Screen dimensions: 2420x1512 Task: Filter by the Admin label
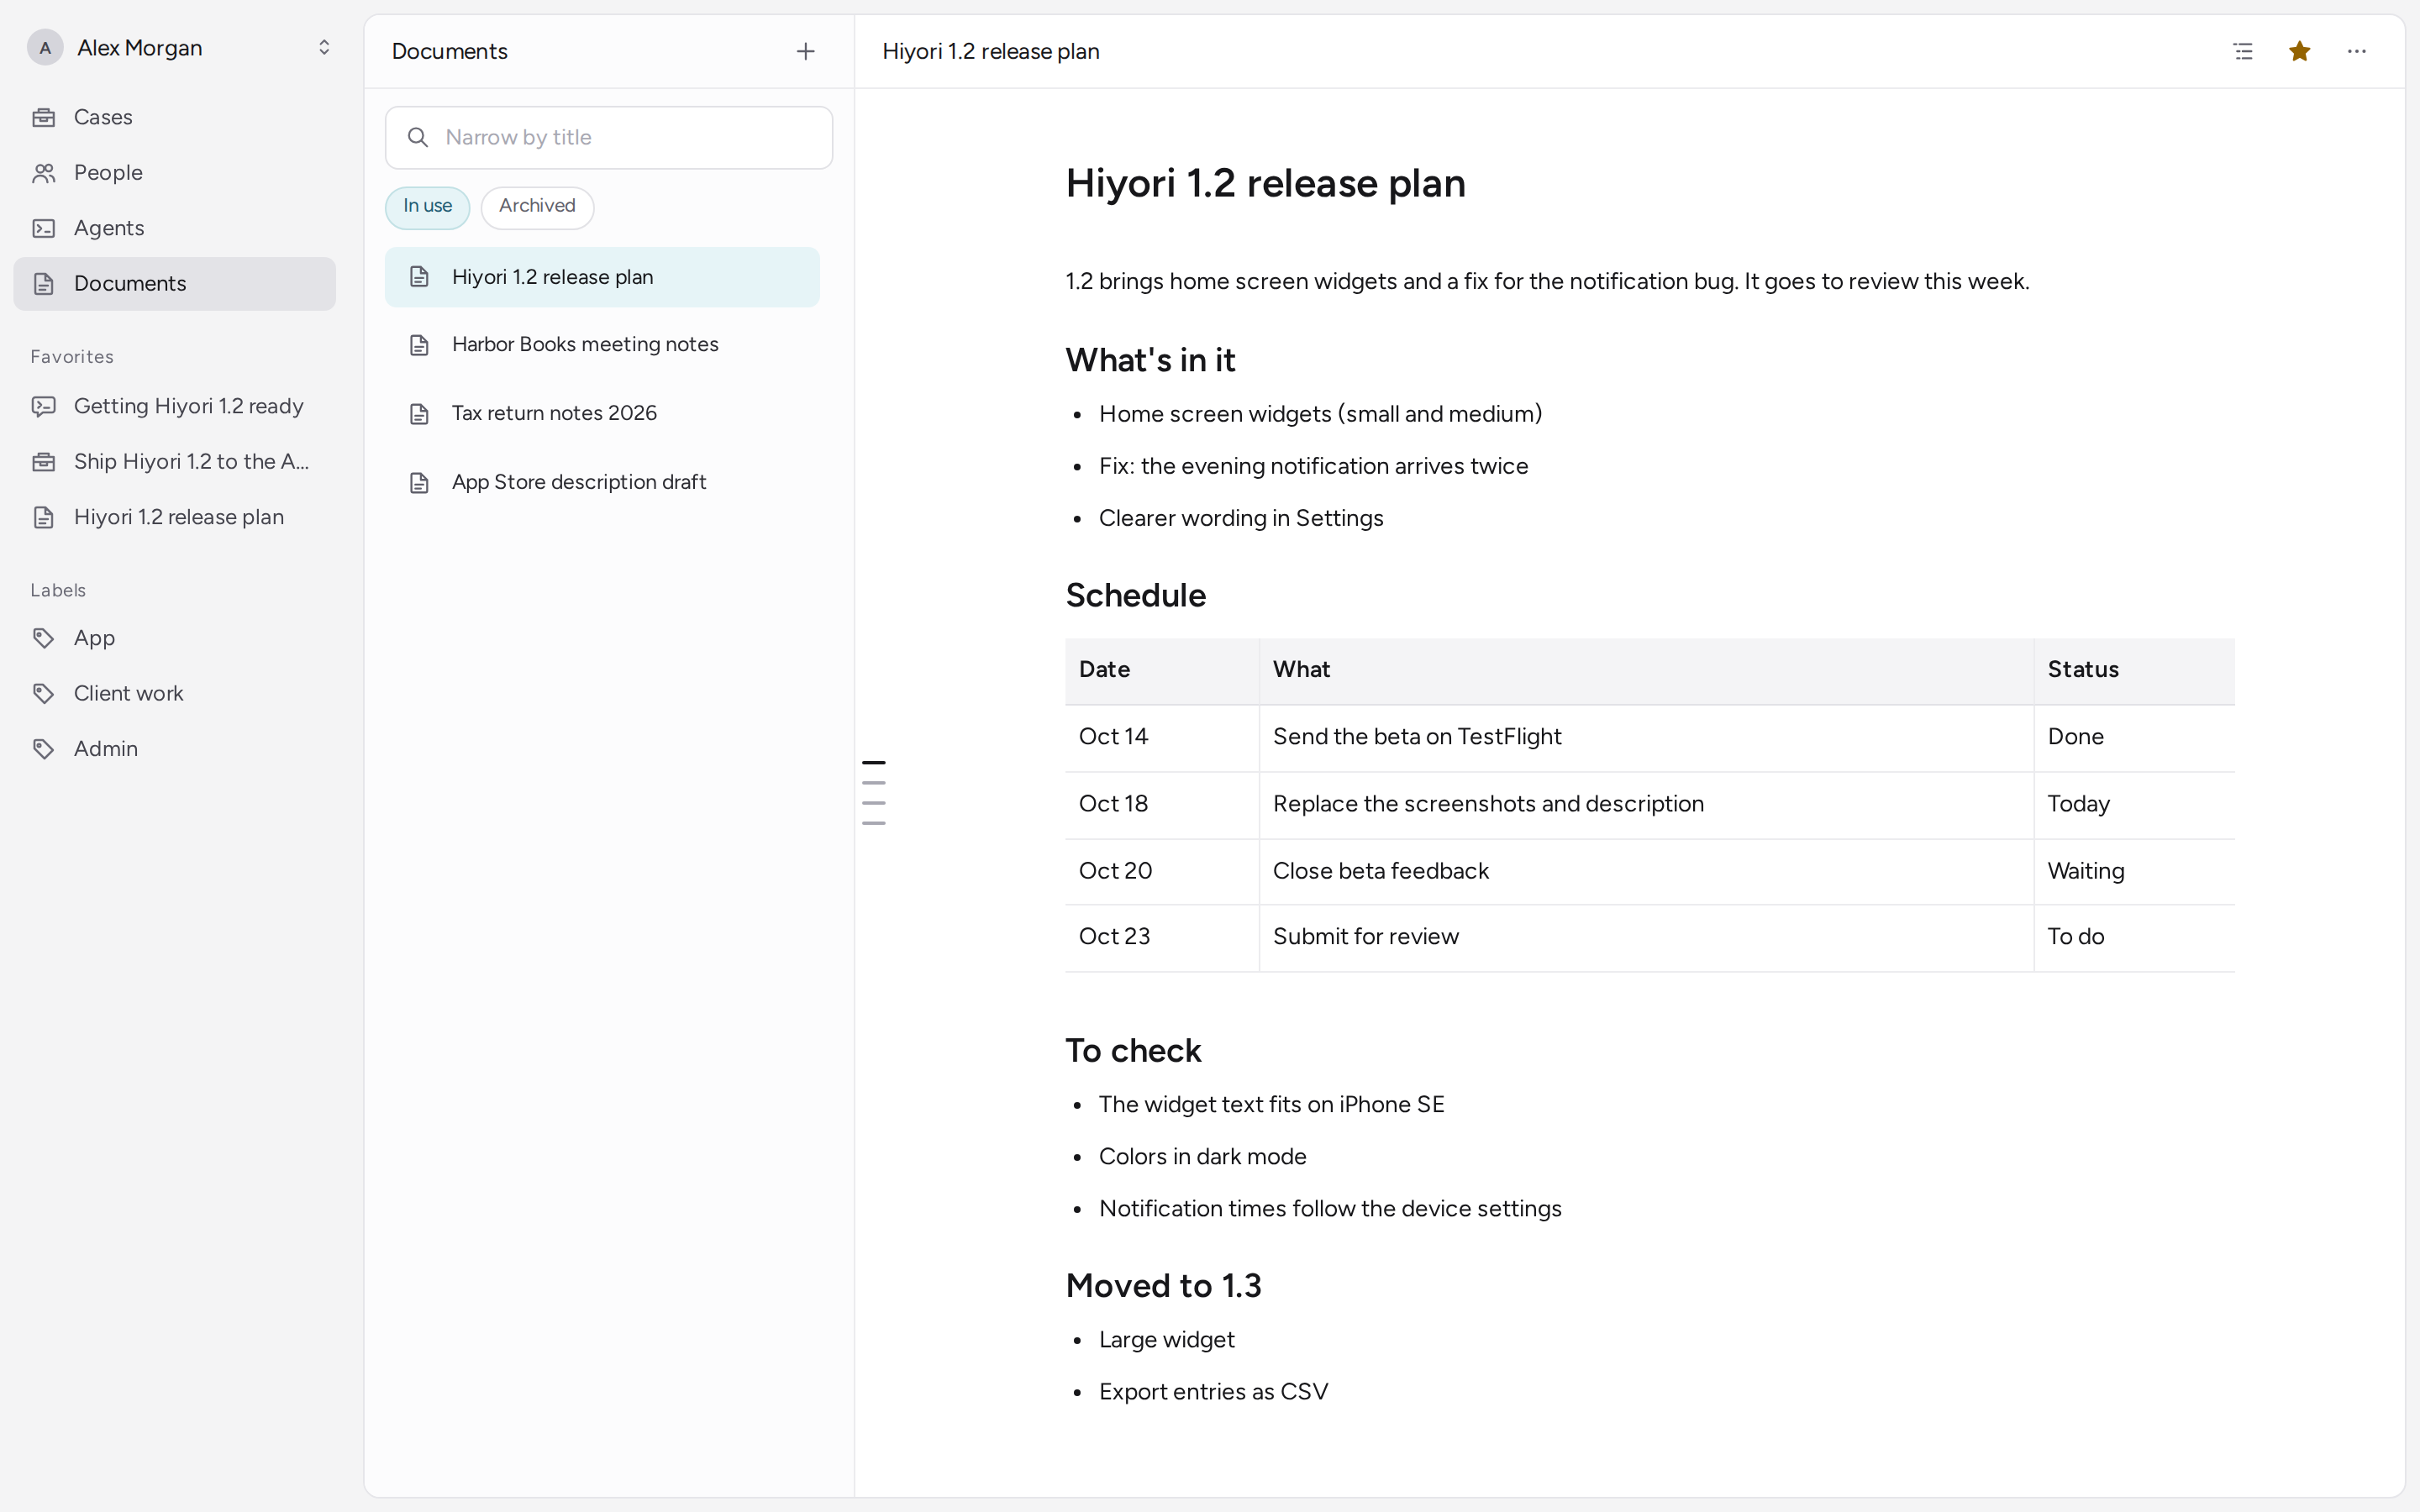174,749
